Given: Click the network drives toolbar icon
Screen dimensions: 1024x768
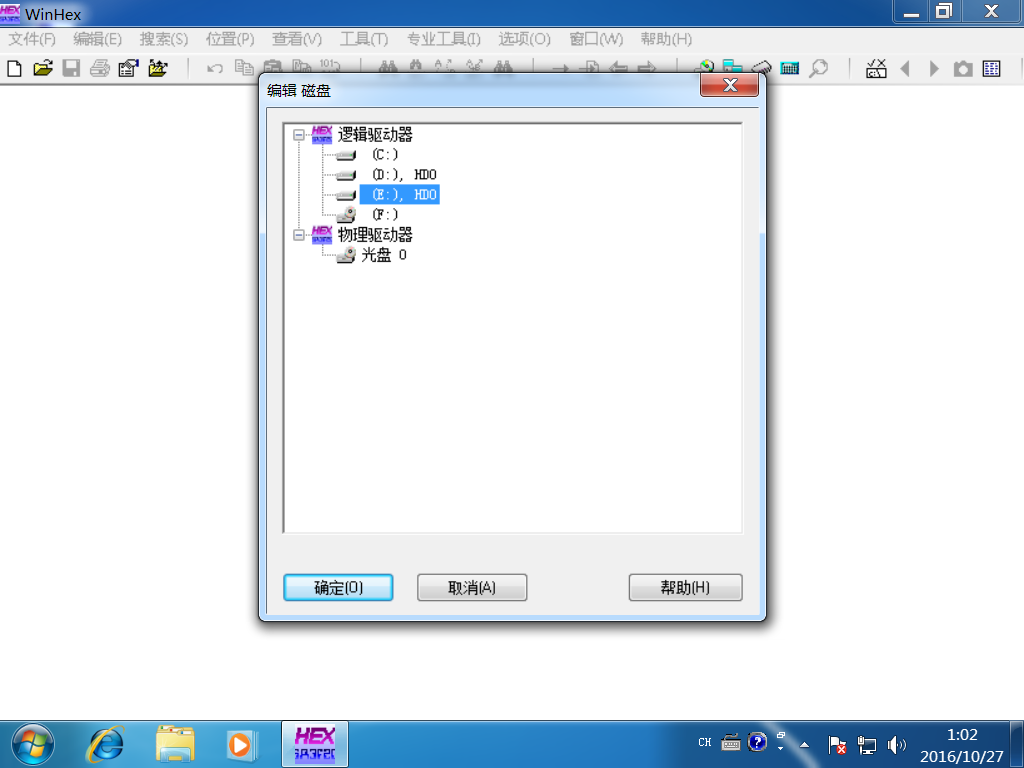Looking at the screenshot, I should [x=732, y=66].
